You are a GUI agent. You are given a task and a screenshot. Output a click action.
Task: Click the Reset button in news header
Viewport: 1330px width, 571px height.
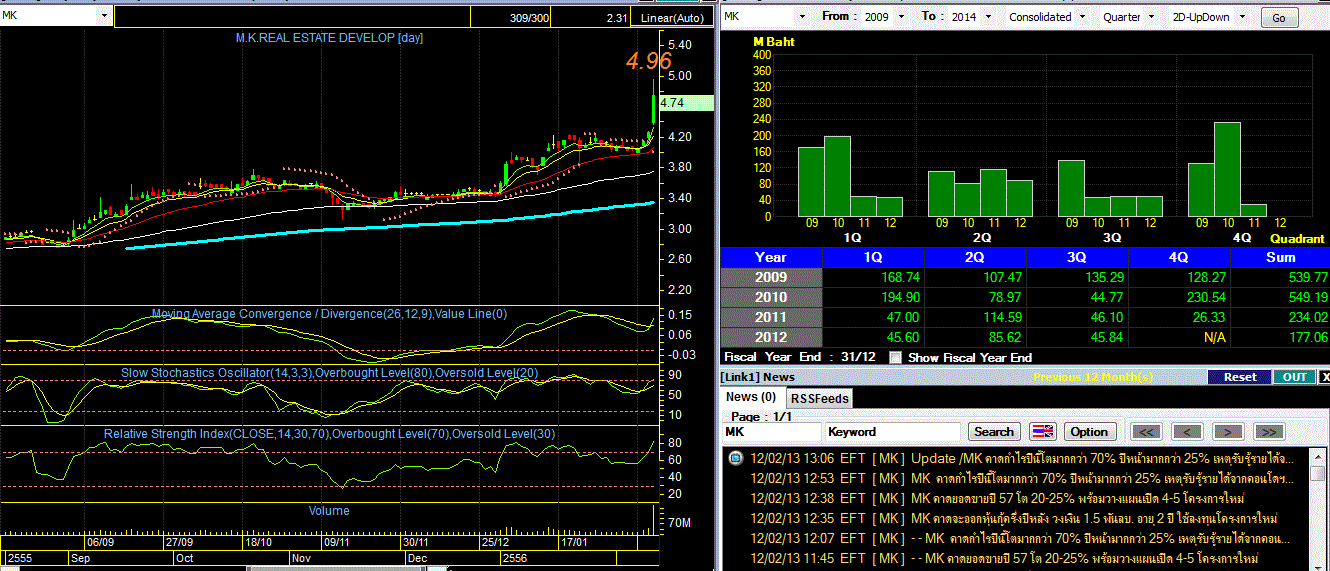pyautogui.click(x=1239, y=377)
